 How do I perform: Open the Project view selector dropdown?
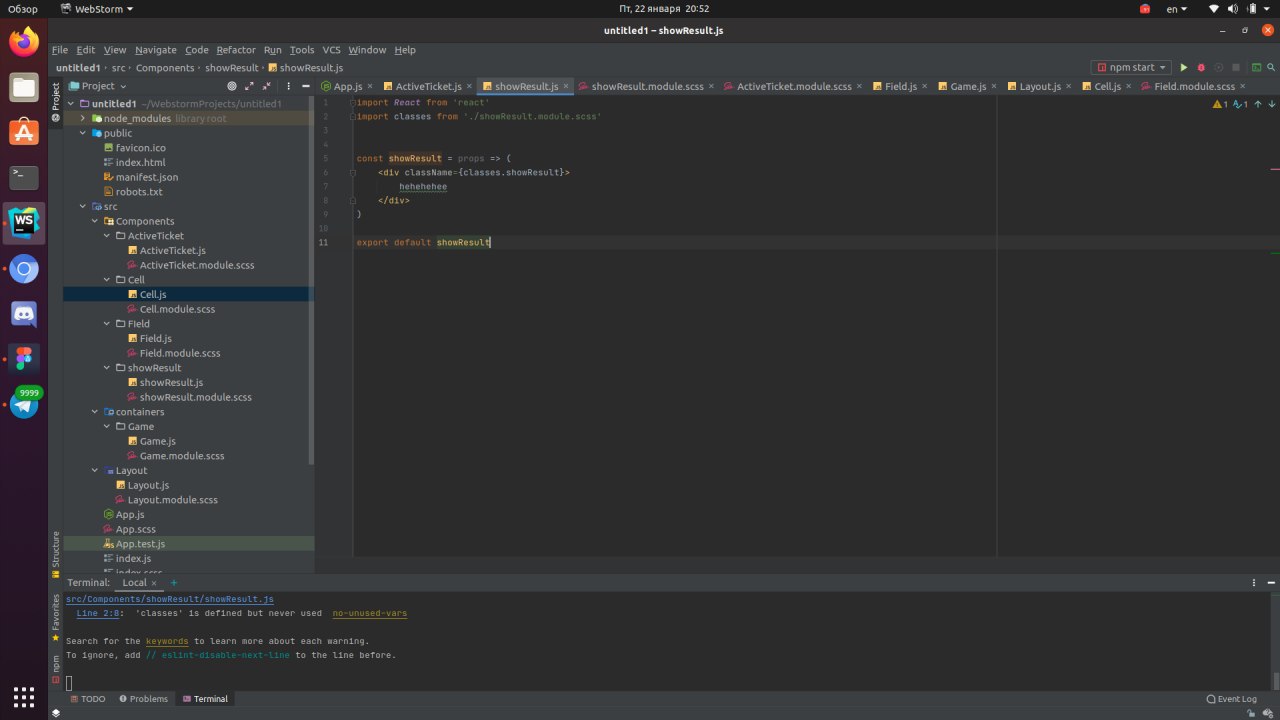(x=98, y=86)
